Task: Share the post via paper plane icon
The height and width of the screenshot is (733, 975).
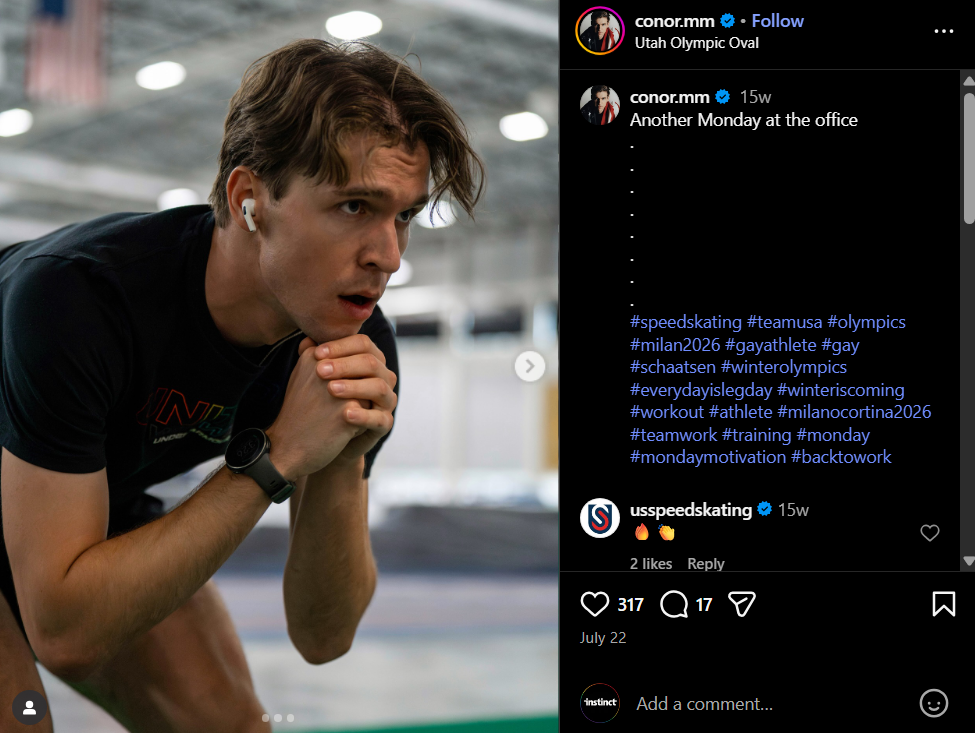Action: (x=741, y=604)
